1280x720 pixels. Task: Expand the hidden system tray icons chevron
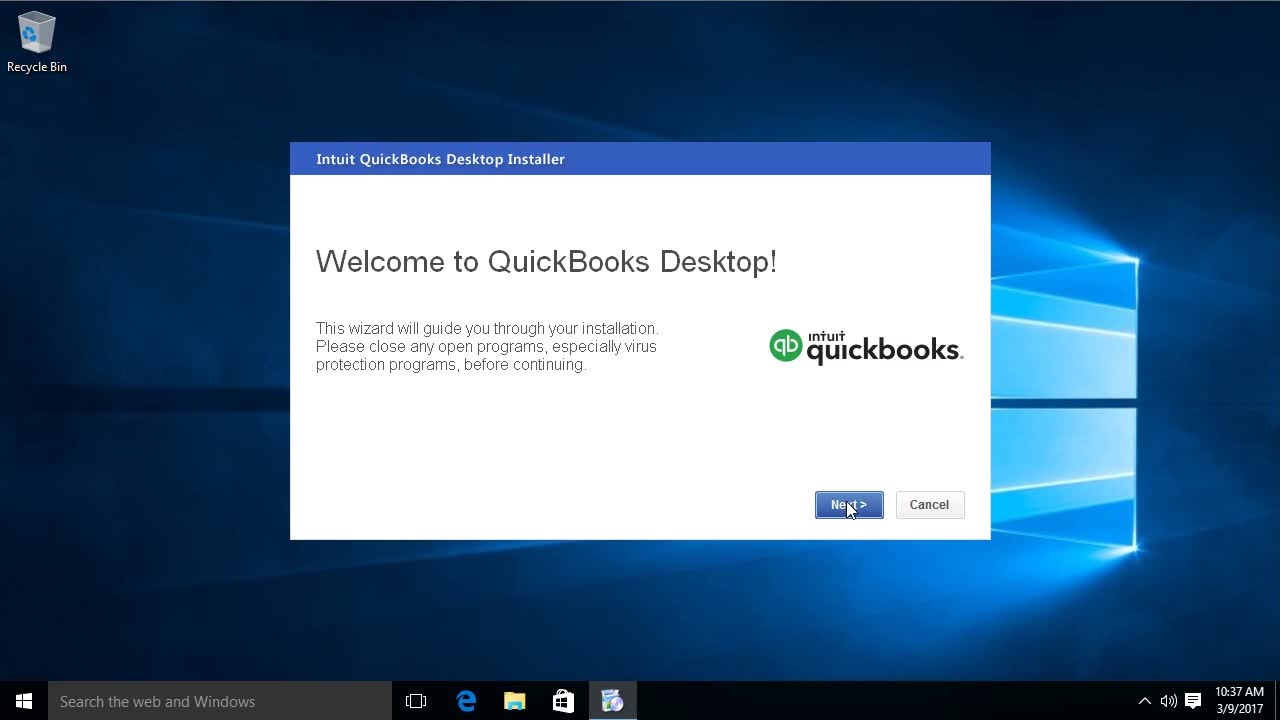1144,701
